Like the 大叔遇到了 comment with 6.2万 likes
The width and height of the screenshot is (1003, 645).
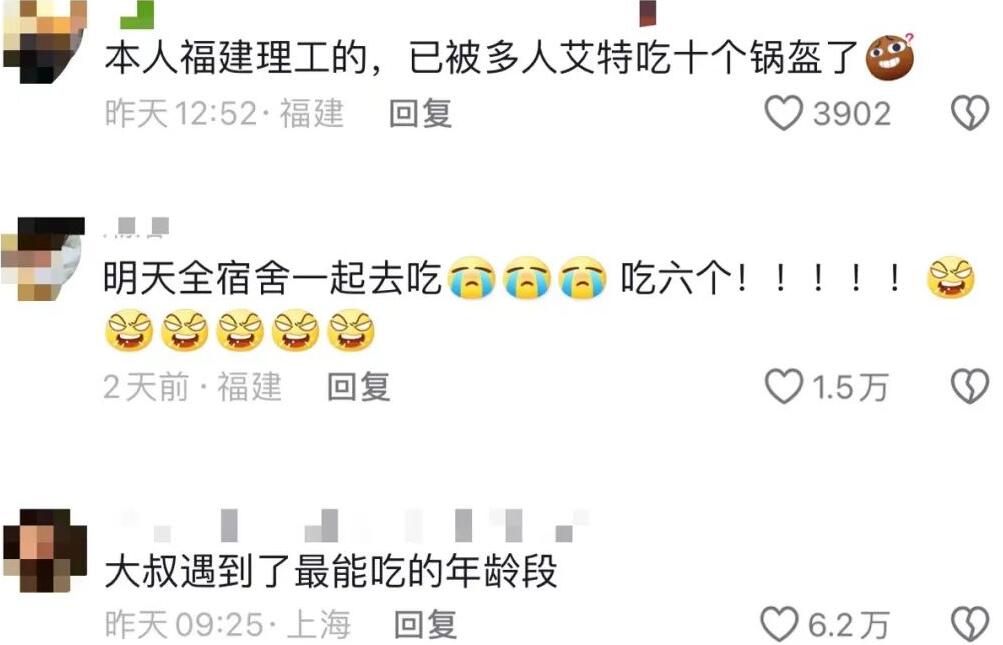779,624
